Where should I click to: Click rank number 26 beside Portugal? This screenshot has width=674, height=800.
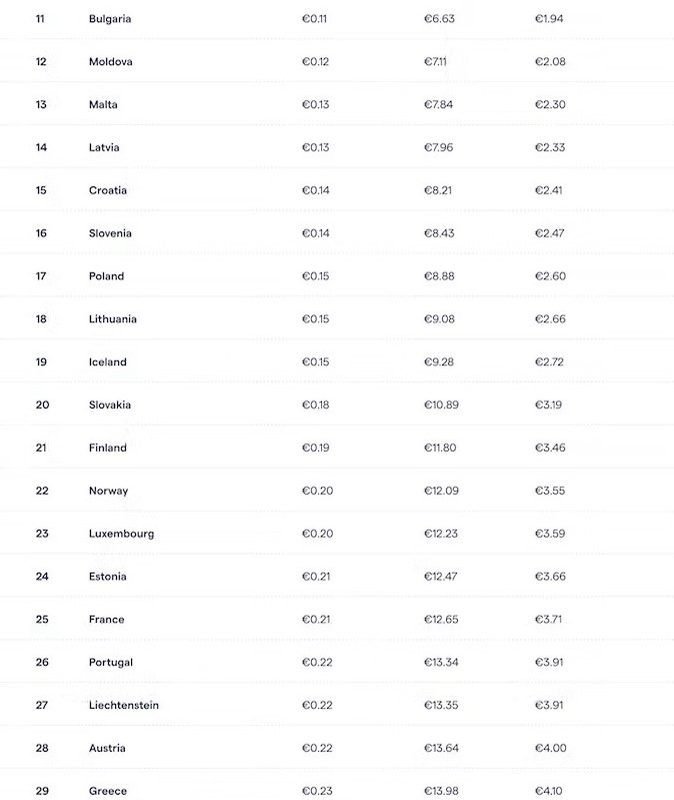point(42,662)
